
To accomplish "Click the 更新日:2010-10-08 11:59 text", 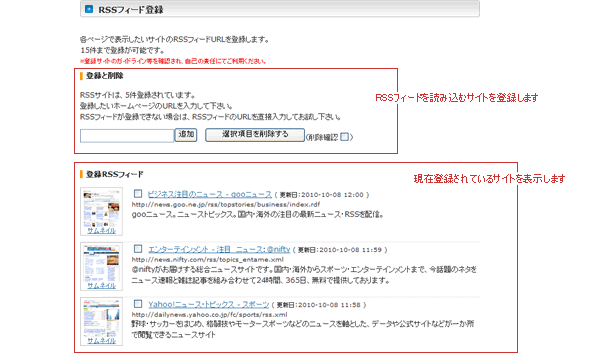I will point(340,250).
